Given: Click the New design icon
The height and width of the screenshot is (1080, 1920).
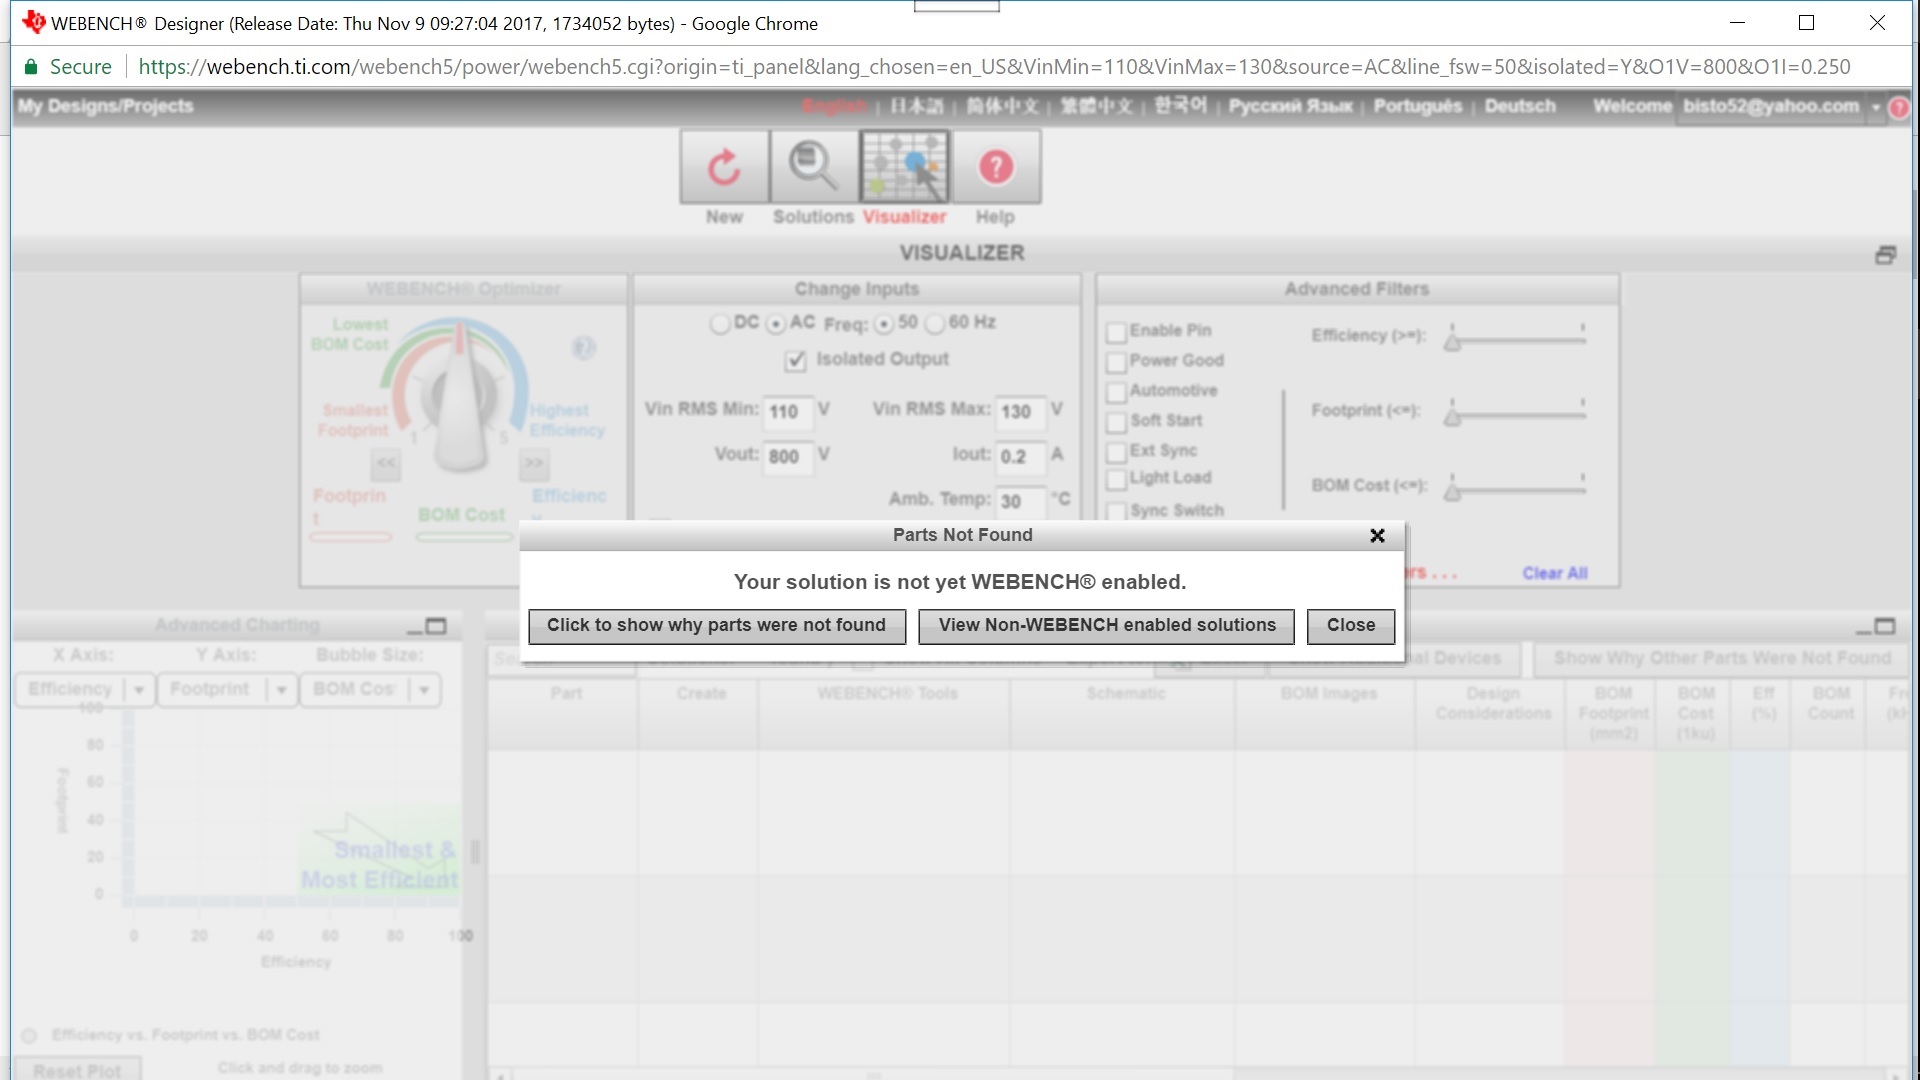Looking at the screenshot, I should pyautogui.click(x=724, y=167).
